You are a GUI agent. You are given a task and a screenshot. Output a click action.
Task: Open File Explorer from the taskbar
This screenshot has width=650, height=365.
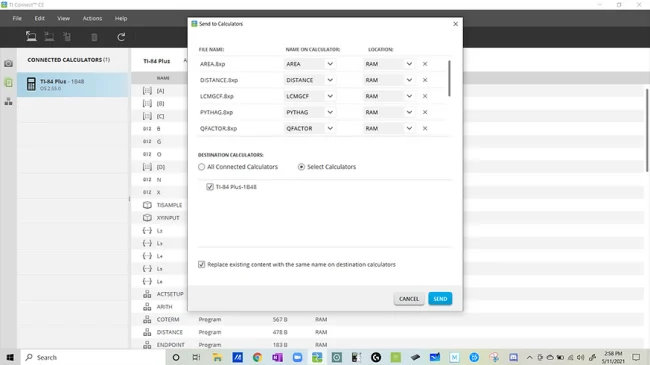pos(217,357)
